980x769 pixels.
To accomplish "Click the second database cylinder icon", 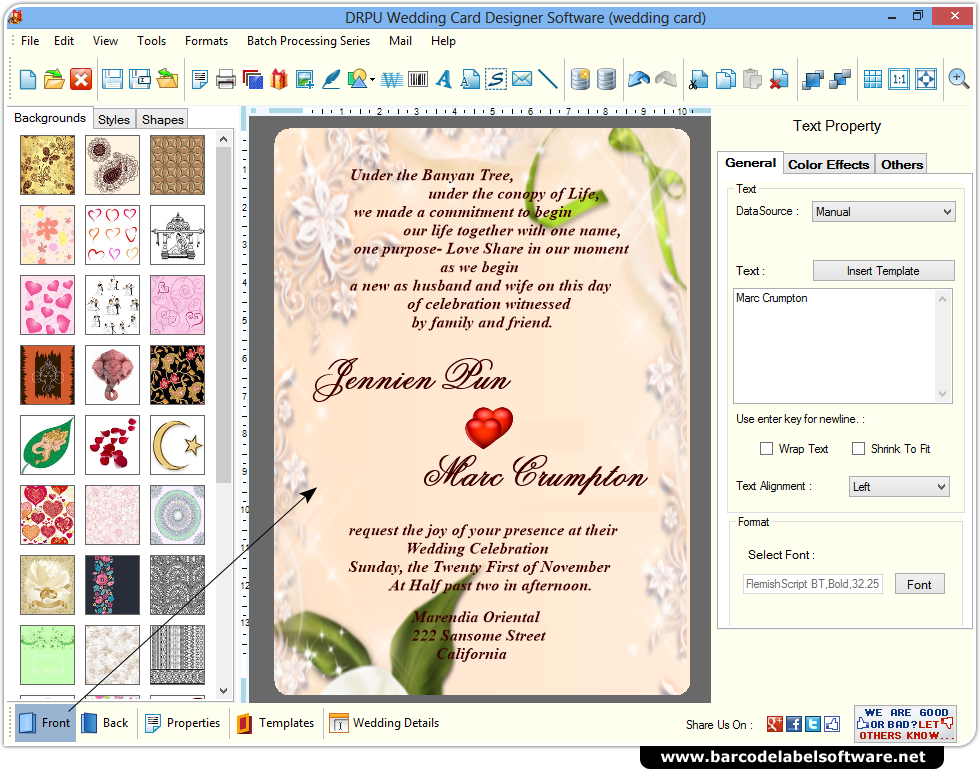I will [x=606, y=79].
